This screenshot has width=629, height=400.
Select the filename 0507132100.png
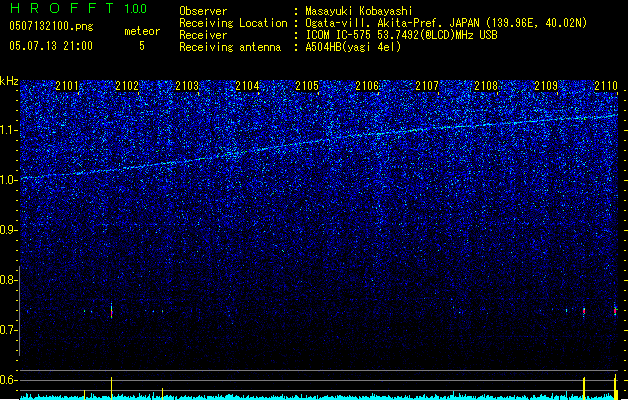pyautogui.click(x=51, y=27)
